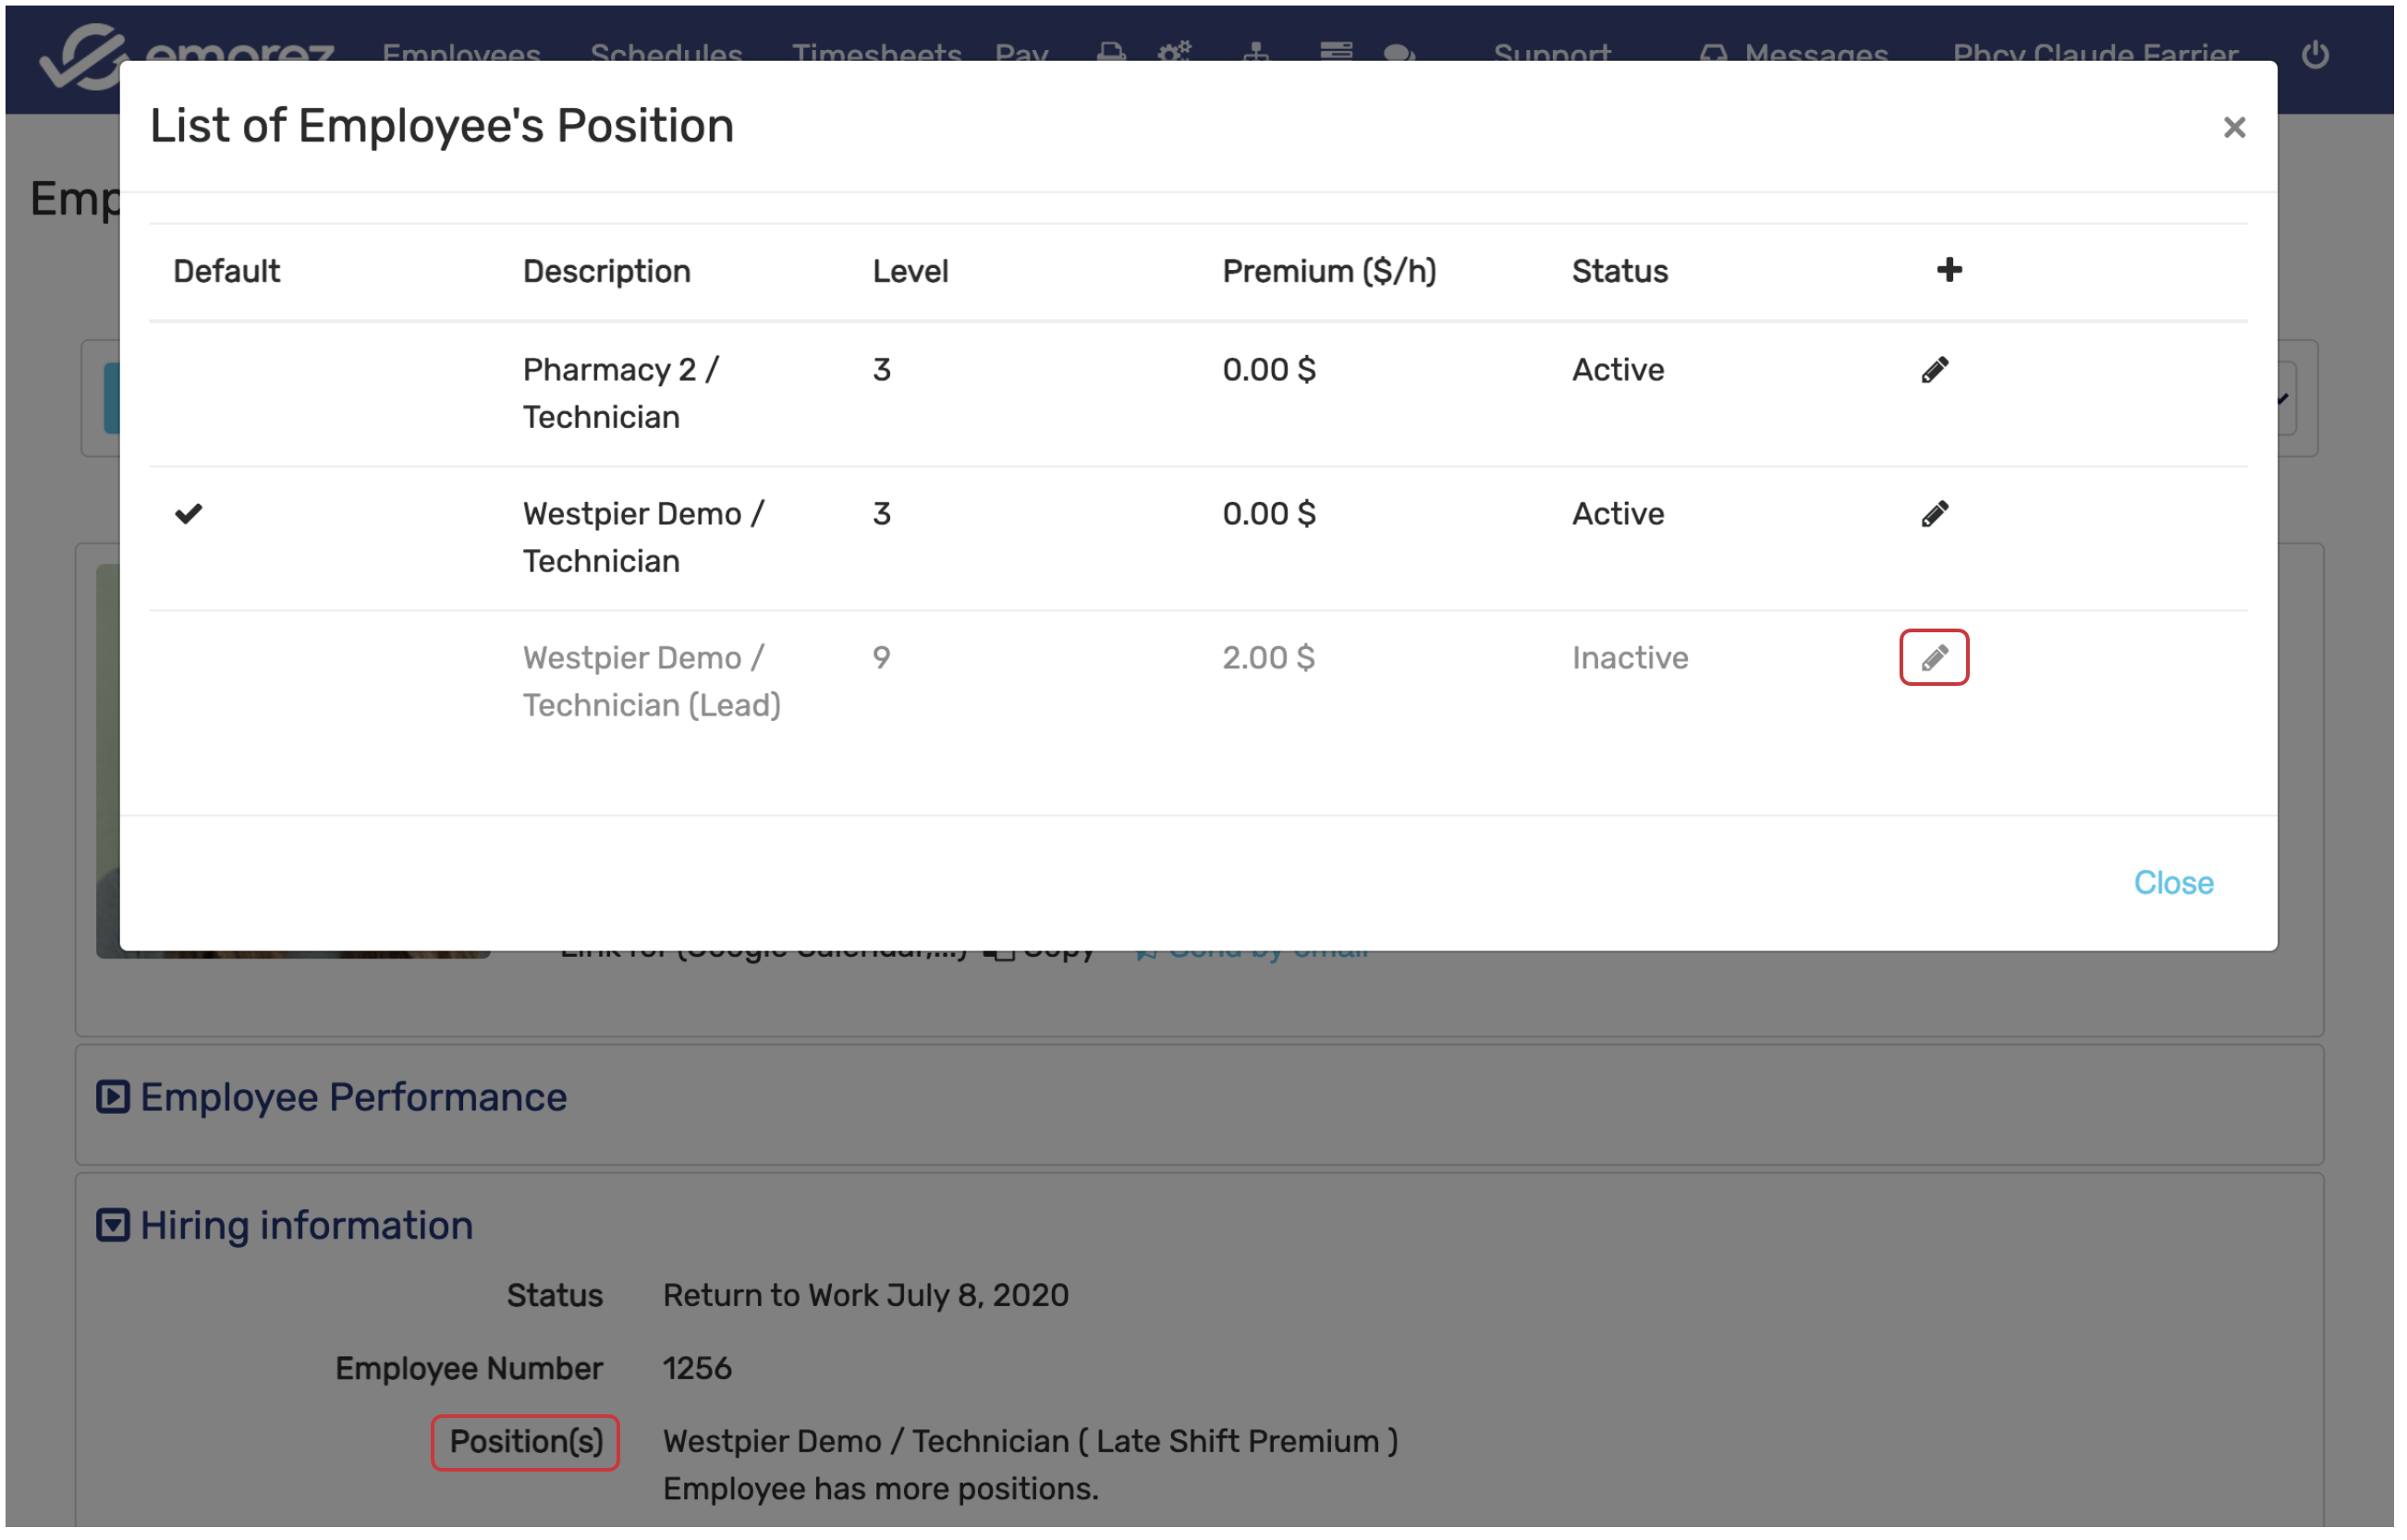2407x1540 pixels.
Task: Click the Status column header
Action: coord(1619,271)
